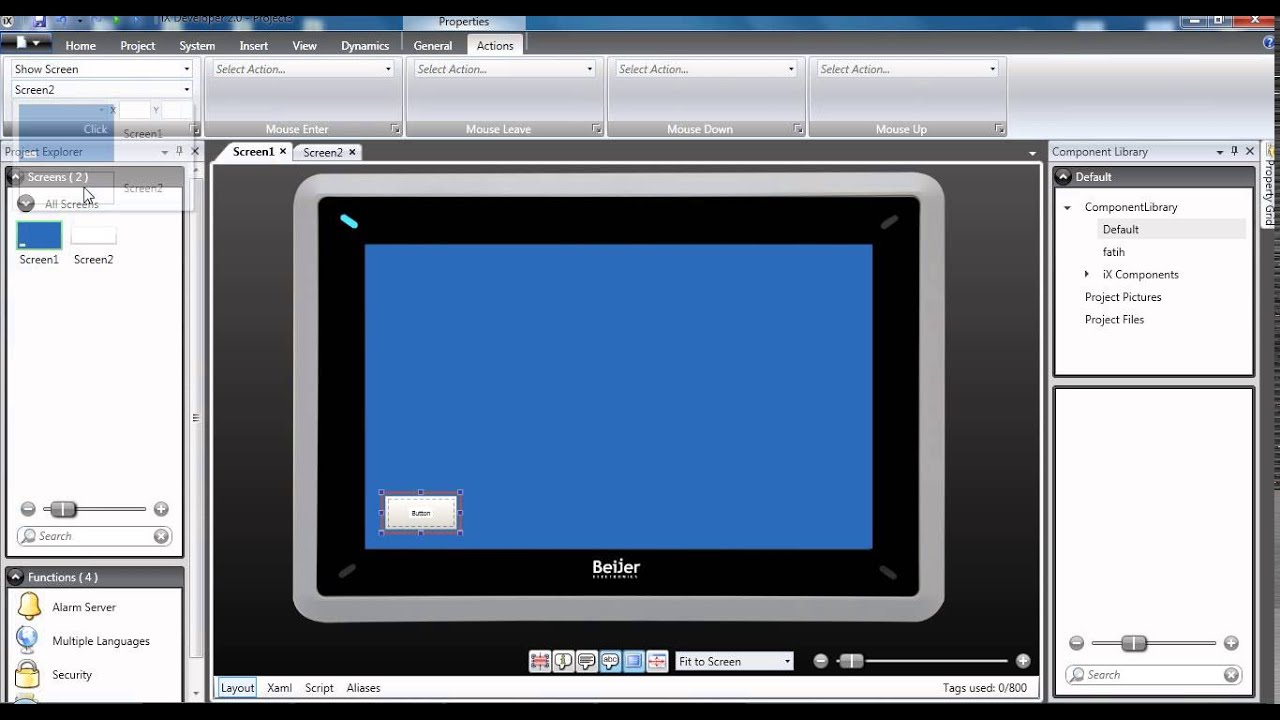Click the Mouse Enter group dialog launcher icon
1280x720 pixels.
point(395,129)
